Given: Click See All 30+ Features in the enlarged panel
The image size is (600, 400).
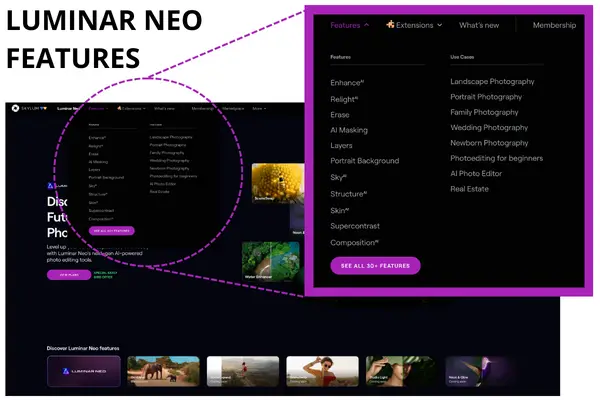Looking at the screenshot, I should (375, 266).
